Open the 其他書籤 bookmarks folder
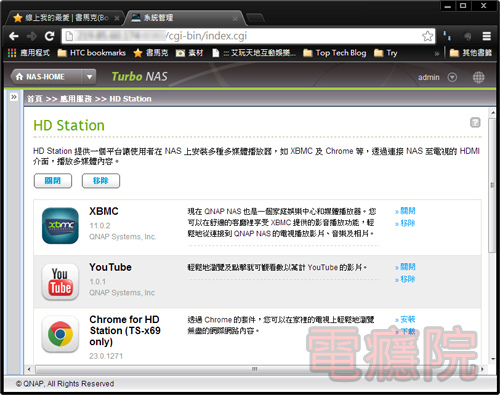This screenshot has height=395, width=500. coord(471,53)
